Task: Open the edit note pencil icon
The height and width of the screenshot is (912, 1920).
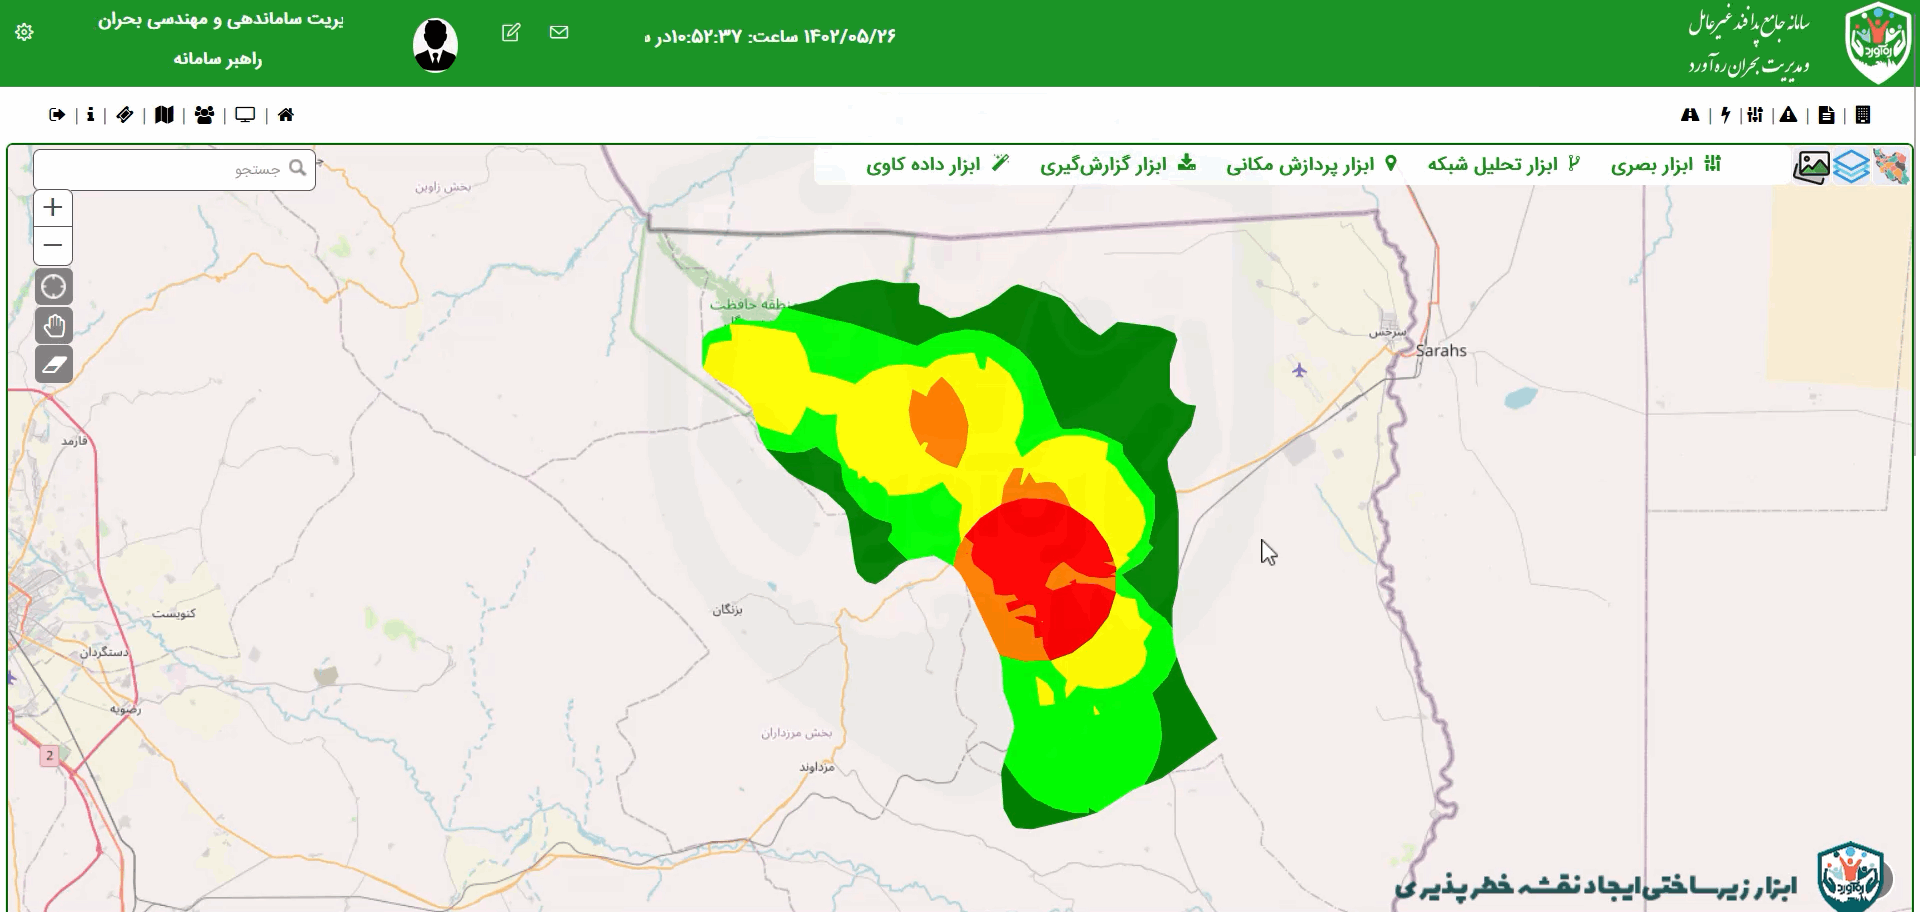Action: 511,33
